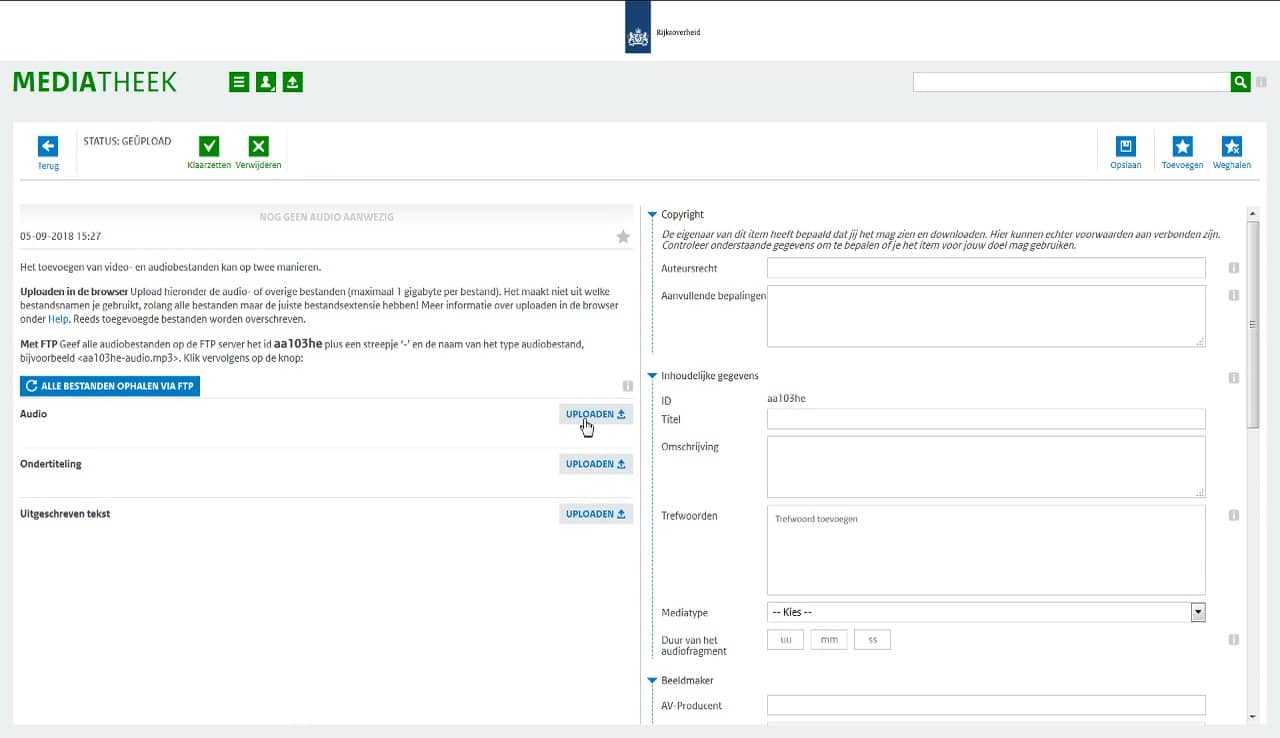Click the Toevoegen star icon
This screenshot has width=1280, height=738.
click(x=1182, y=147)
